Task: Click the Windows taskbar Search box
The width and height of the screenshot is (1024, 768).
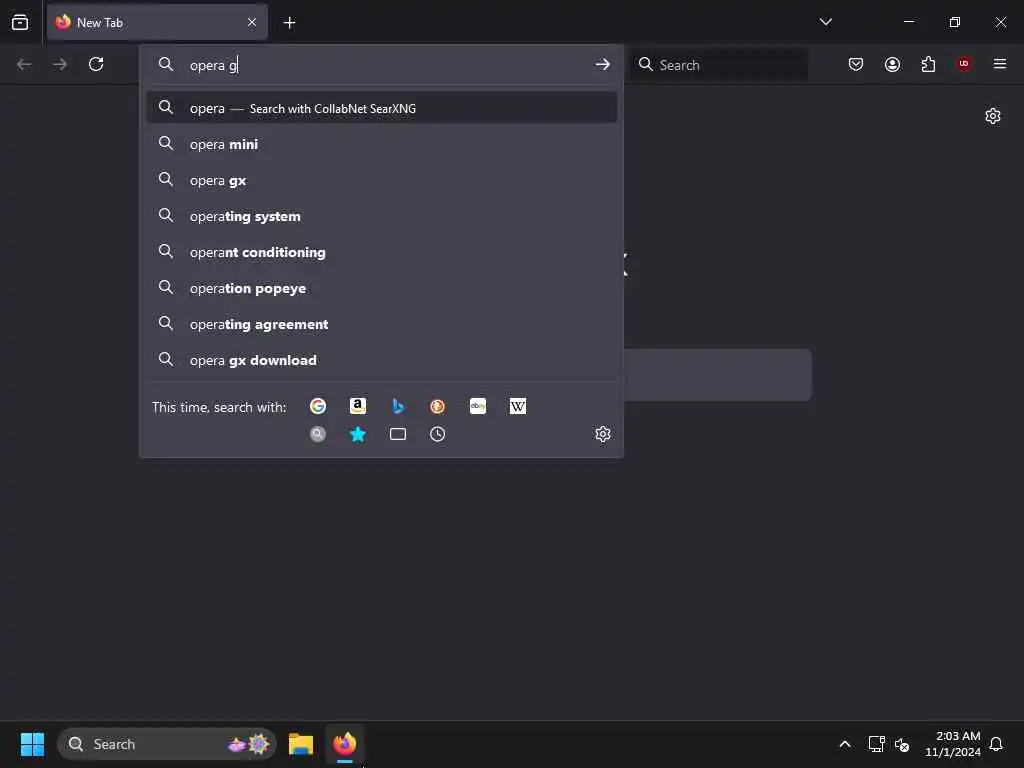Action: point(167,744)
